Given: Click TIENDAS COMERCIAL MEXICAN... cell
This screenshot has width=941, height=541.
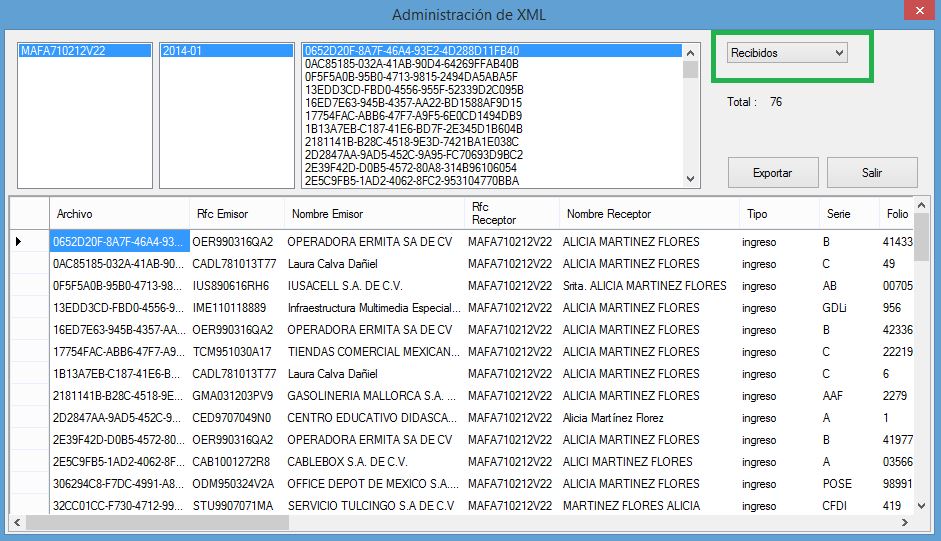Looking at the screenshot, I should coord(374,352).
